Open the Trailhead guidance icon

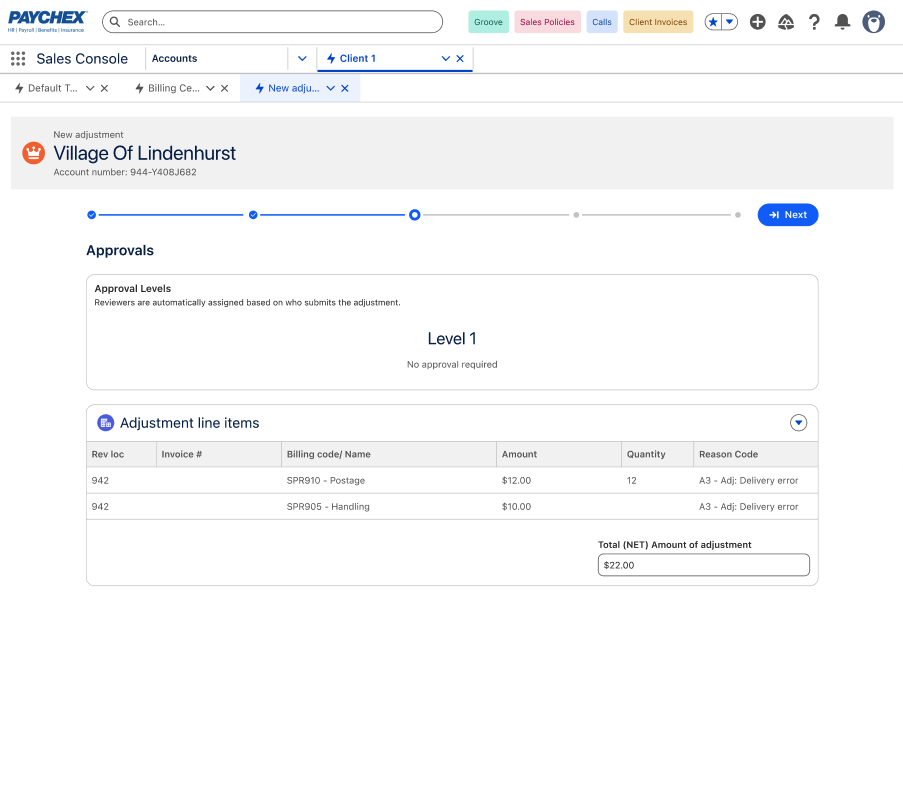point(786,22)
